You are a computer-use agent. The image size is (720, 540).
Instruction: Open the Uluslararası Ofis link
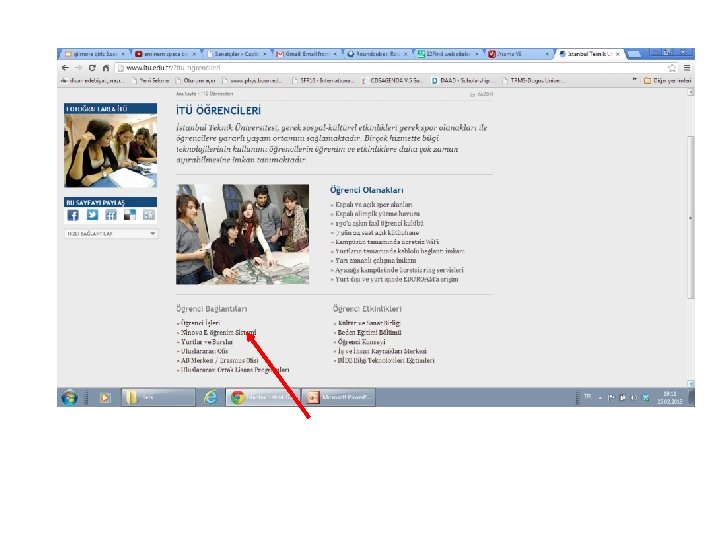[204, 351]
